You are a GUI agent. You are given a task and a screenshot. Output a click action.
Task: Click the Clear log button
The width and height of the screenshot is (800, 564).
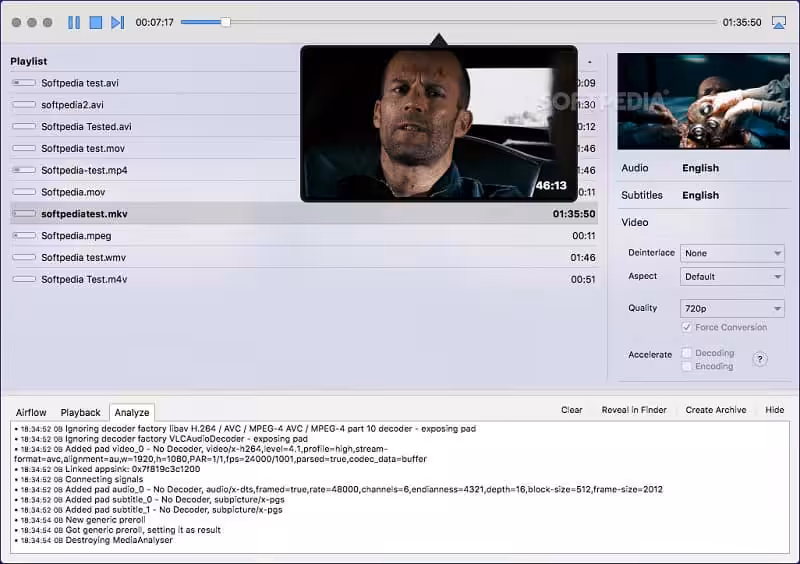[571, 410]
